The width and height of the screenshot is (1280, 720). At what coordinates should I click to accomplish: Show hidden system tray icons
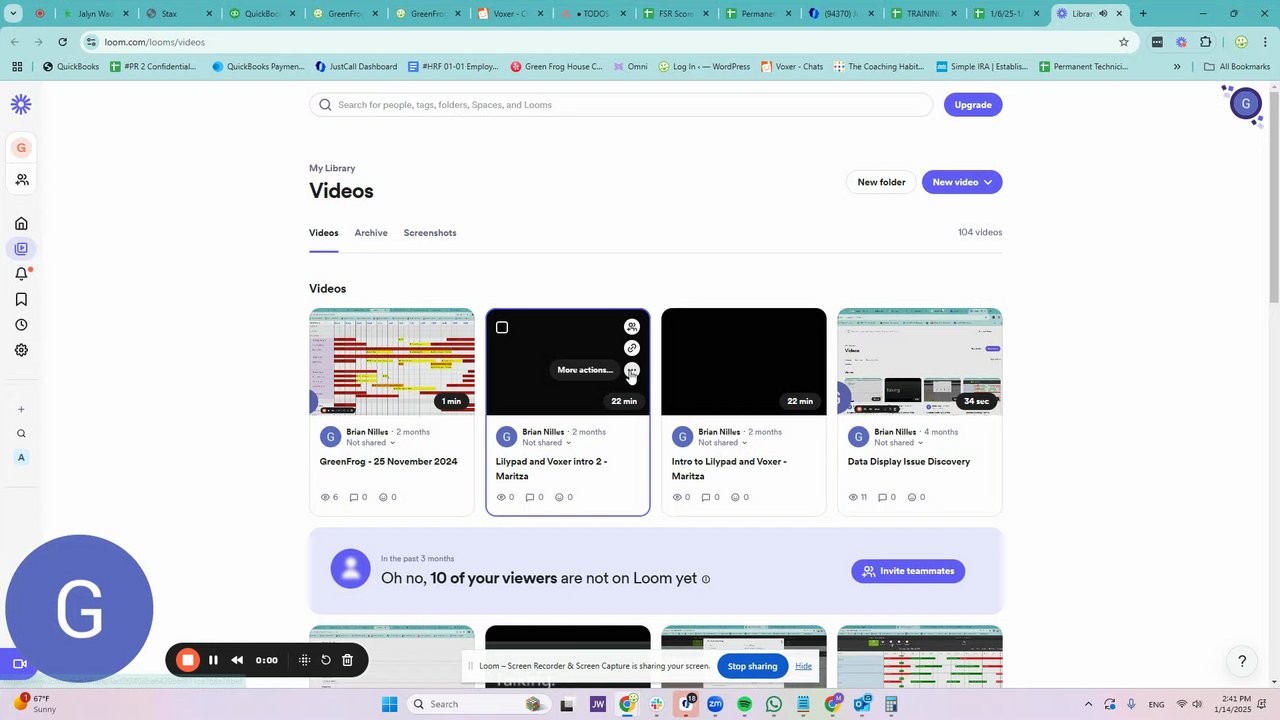pyautogui.click(x=1089, y=704)
